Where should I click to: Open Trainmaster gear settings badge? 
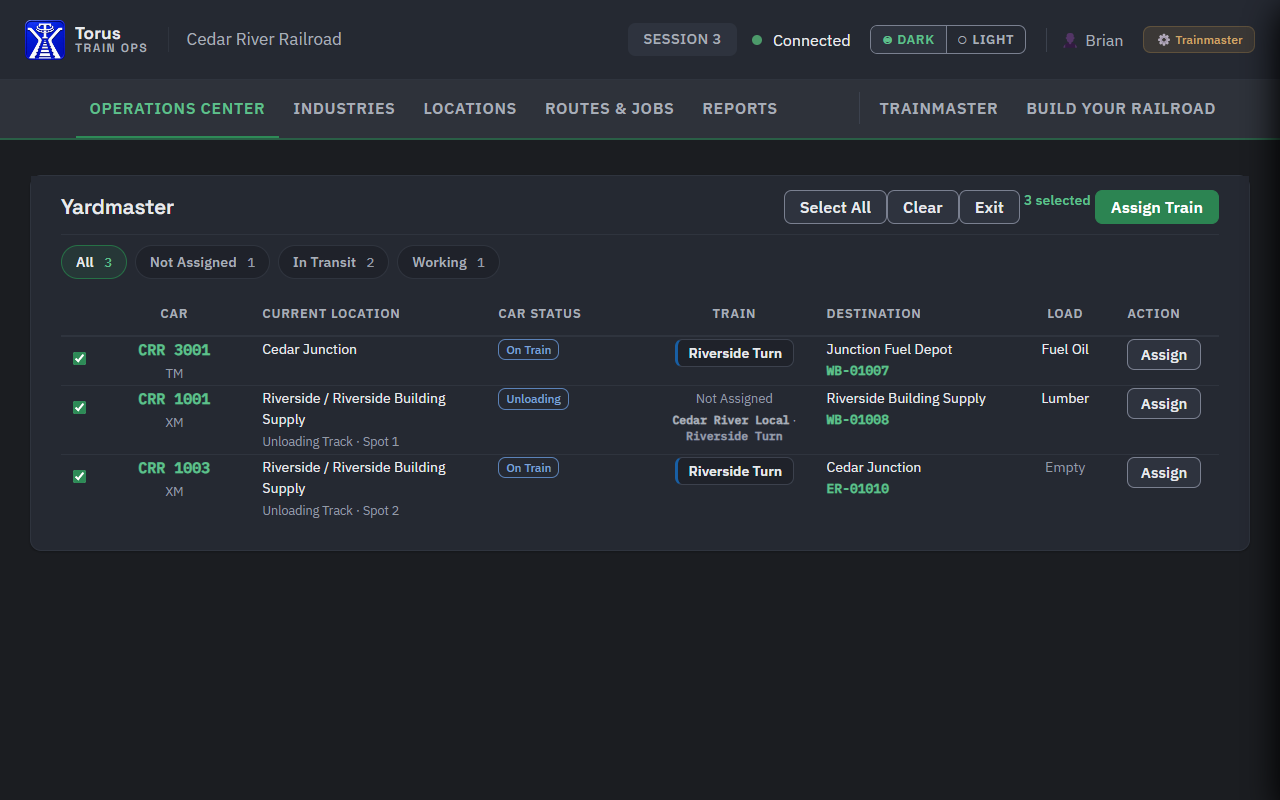1198,40
